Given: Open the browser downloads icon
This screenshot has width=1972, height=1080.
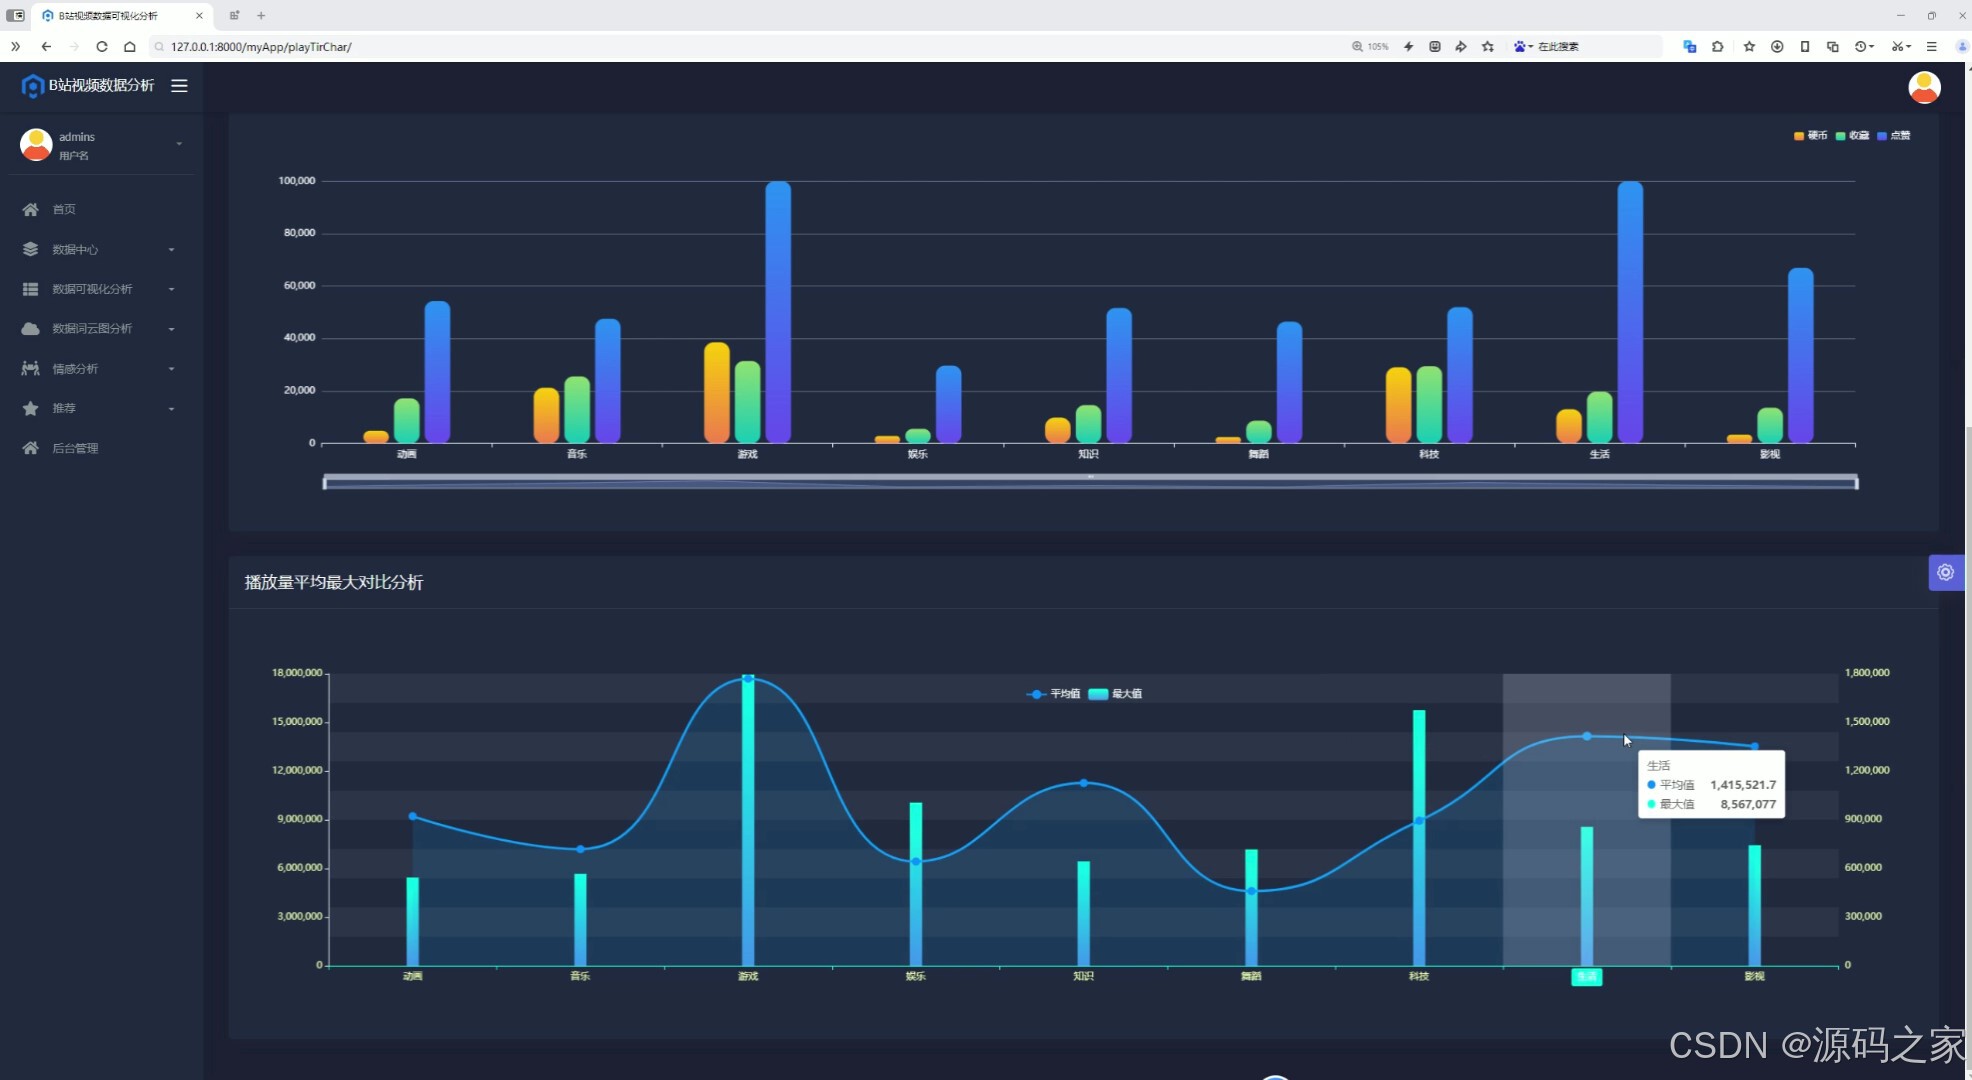Looking at the screenshot, I should (1777, 46).
